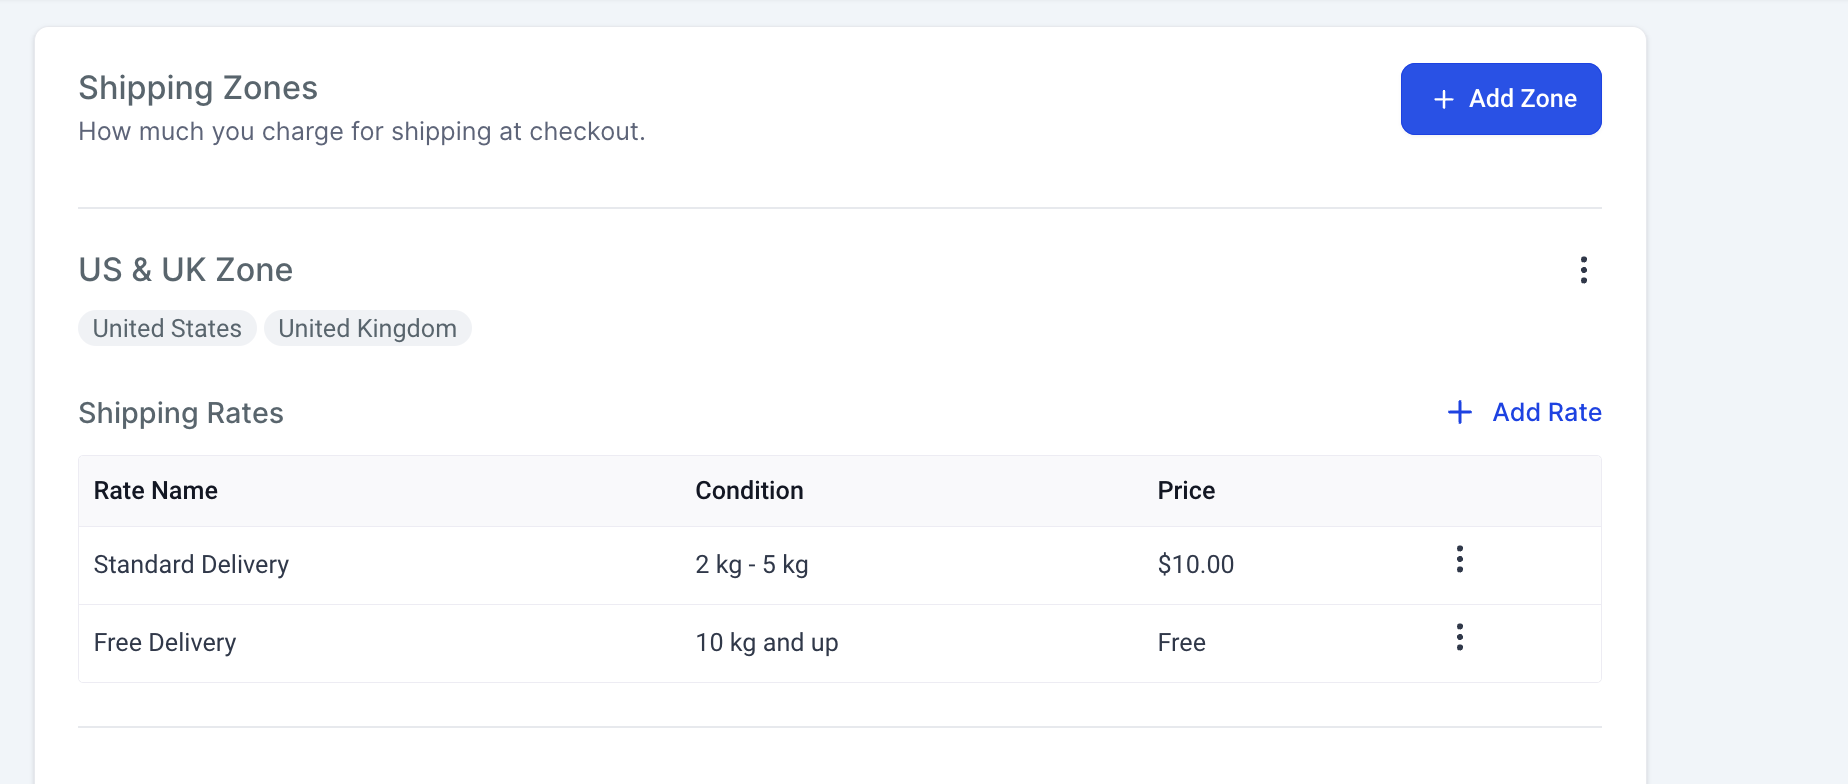Viewport: 1848px width, 784px height.
Task: Click the 2 kg - 5 kg condition
Action: point(752,564)
